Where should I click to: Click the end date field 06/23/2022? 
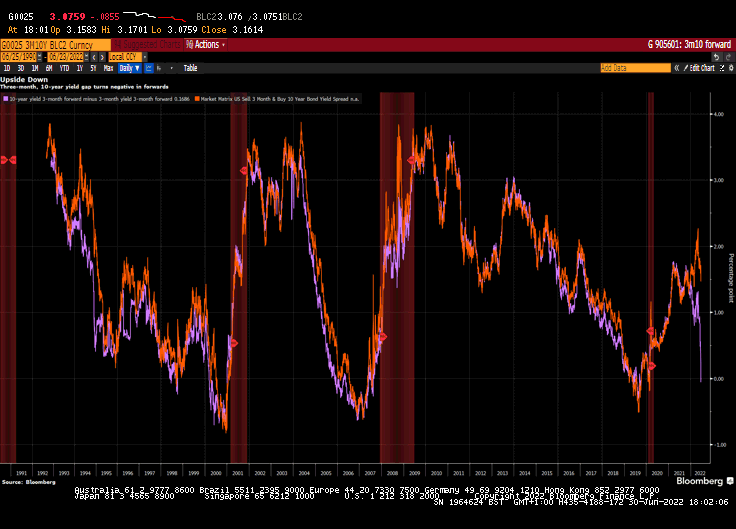pyautogui.click(x=66, y=57)
